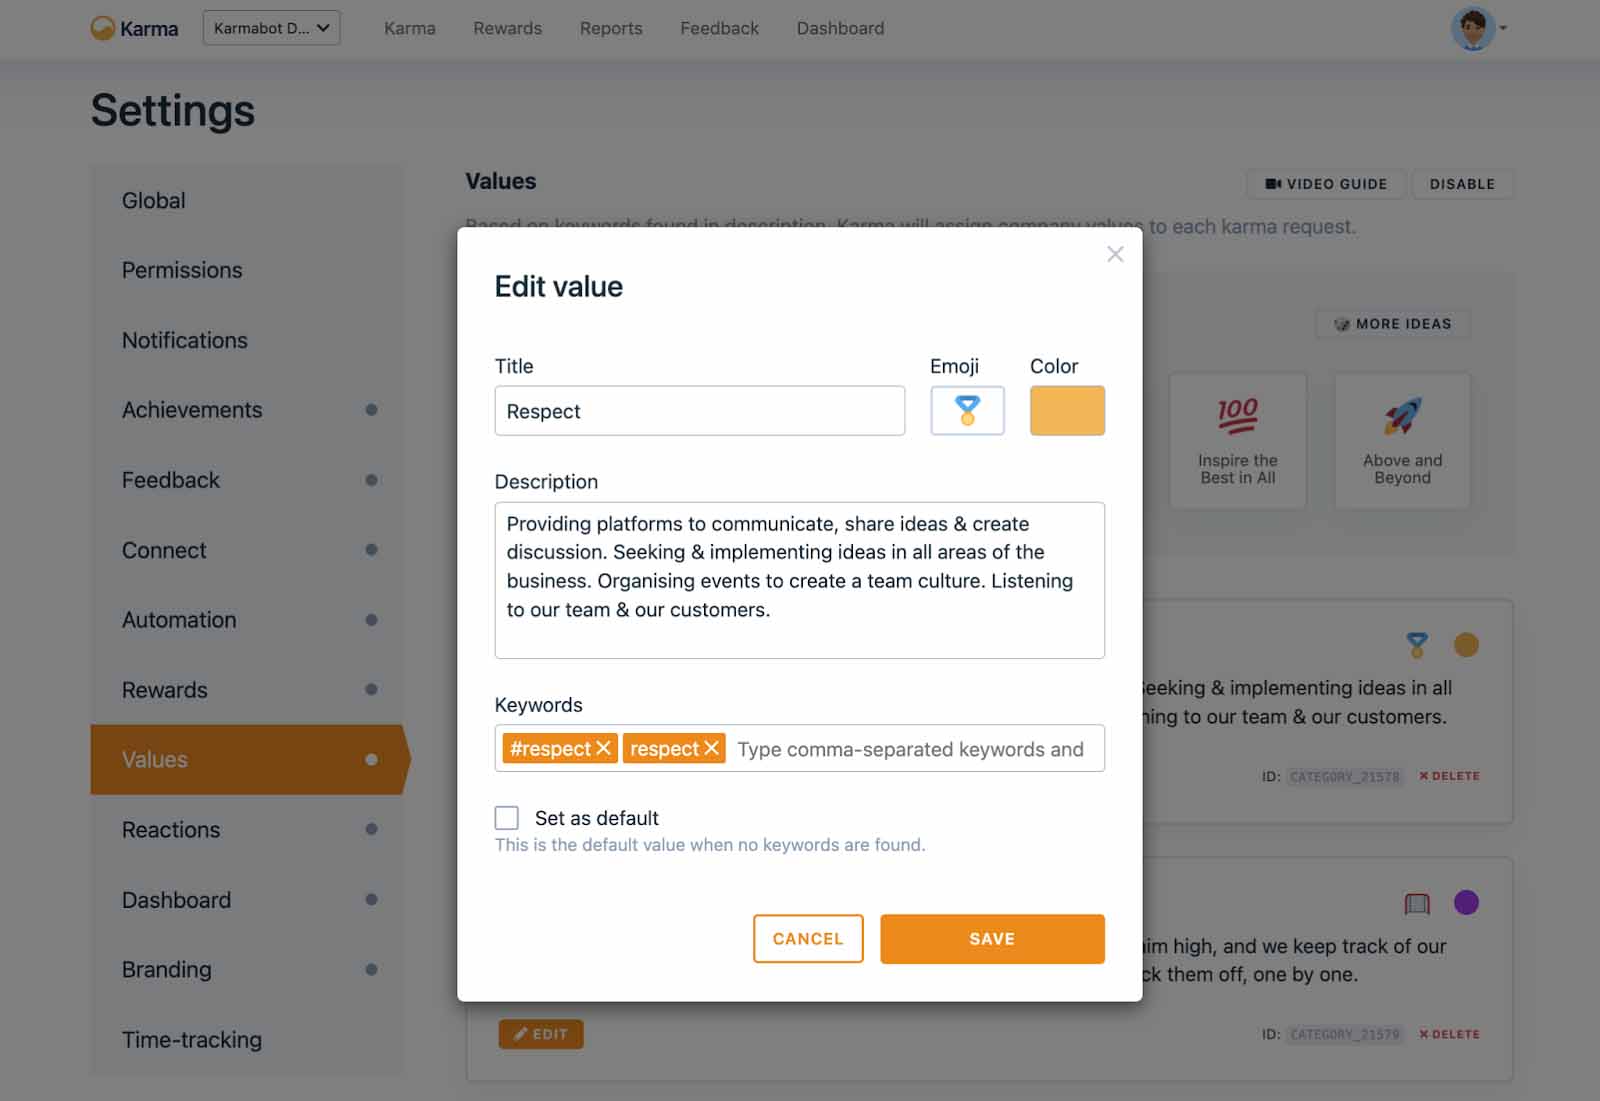1600x1101 pixels.
Task: Remove the #respect keyword tag
Action: (603, 748)
